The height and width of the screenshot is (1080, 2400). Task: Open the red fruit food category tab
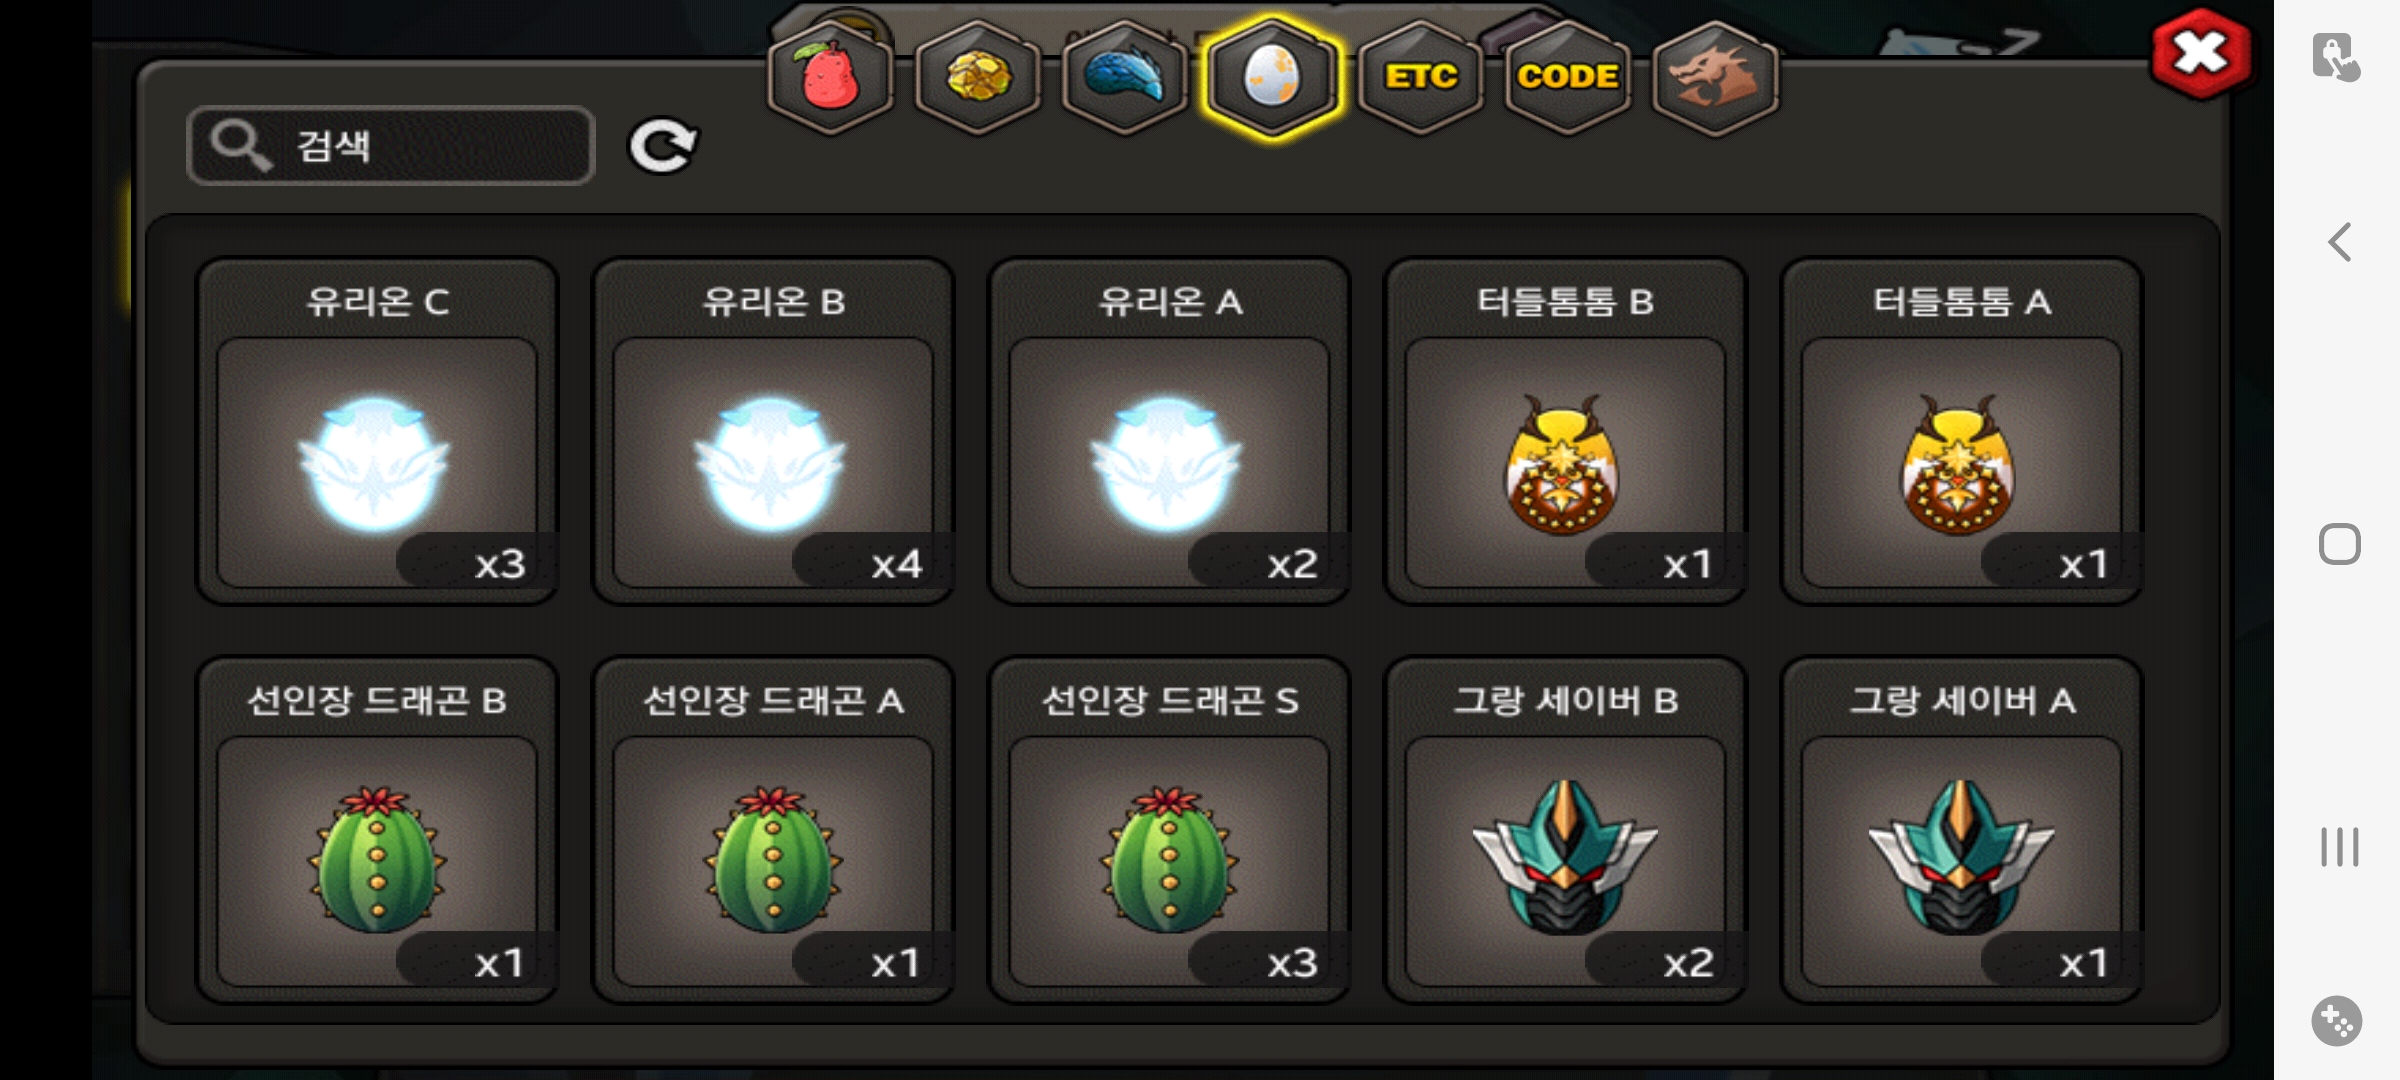[829, 78]
